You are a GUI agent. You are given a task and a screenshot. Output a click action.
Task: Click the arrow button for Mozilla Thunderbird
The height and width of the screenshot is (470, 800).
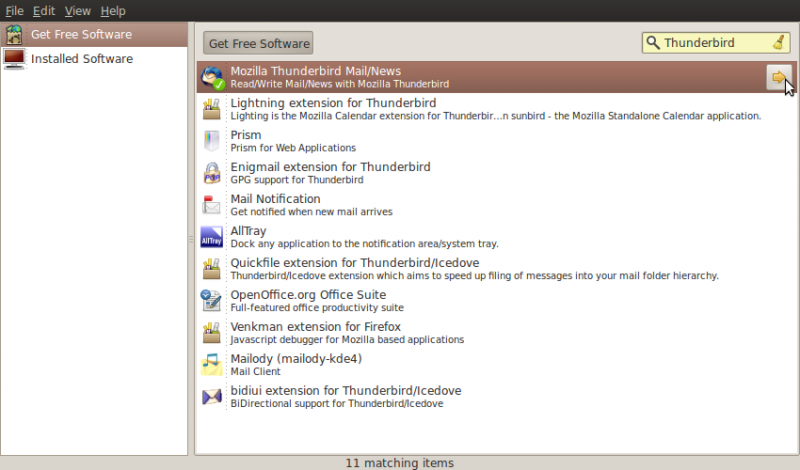pos(779,78)
